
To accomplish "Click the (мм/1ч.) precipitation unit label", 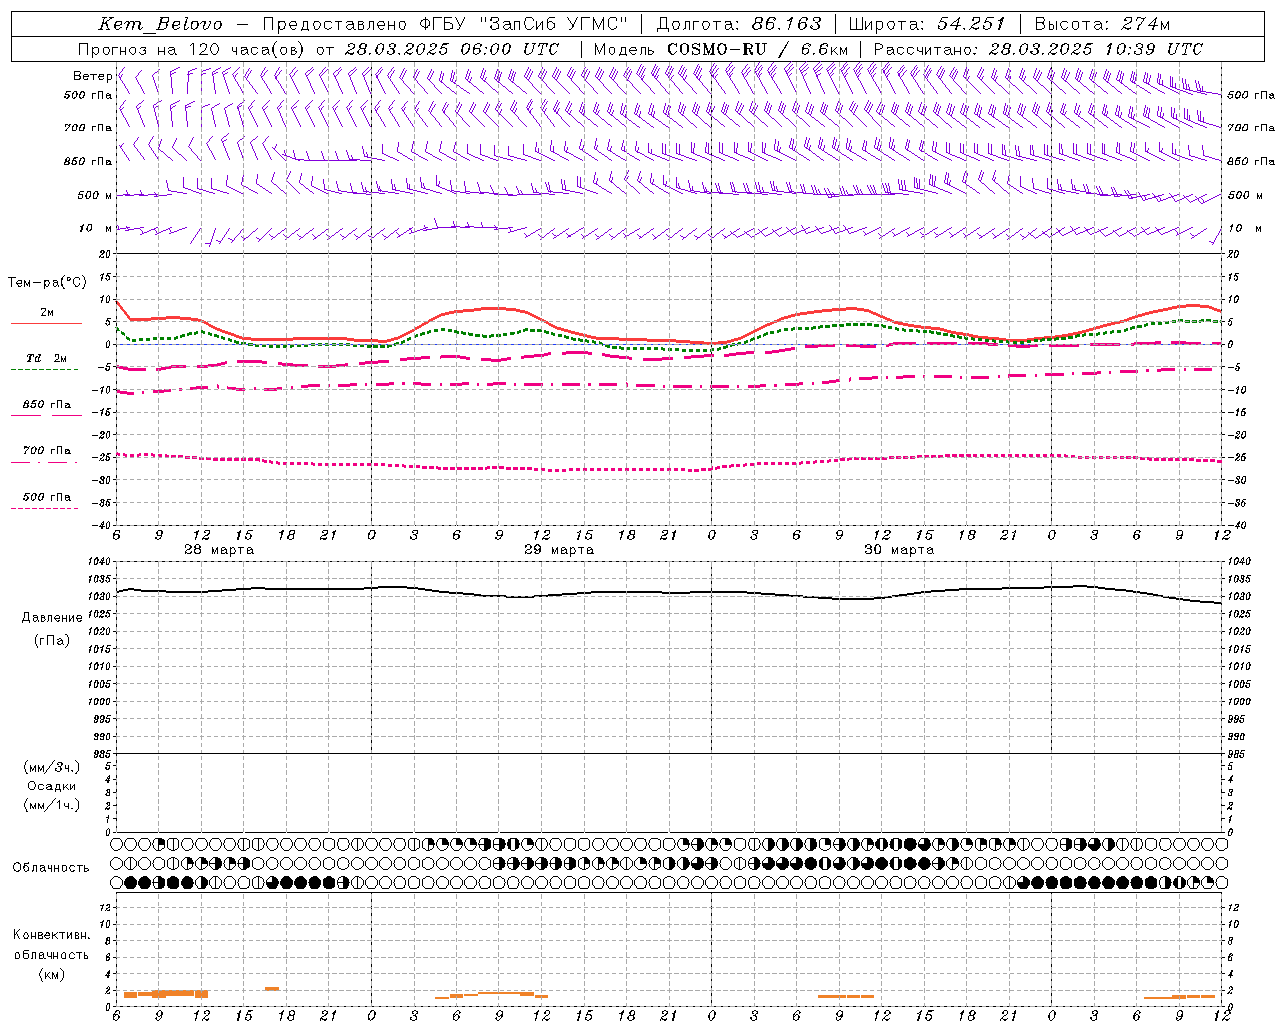I will [x=52, y=805].
